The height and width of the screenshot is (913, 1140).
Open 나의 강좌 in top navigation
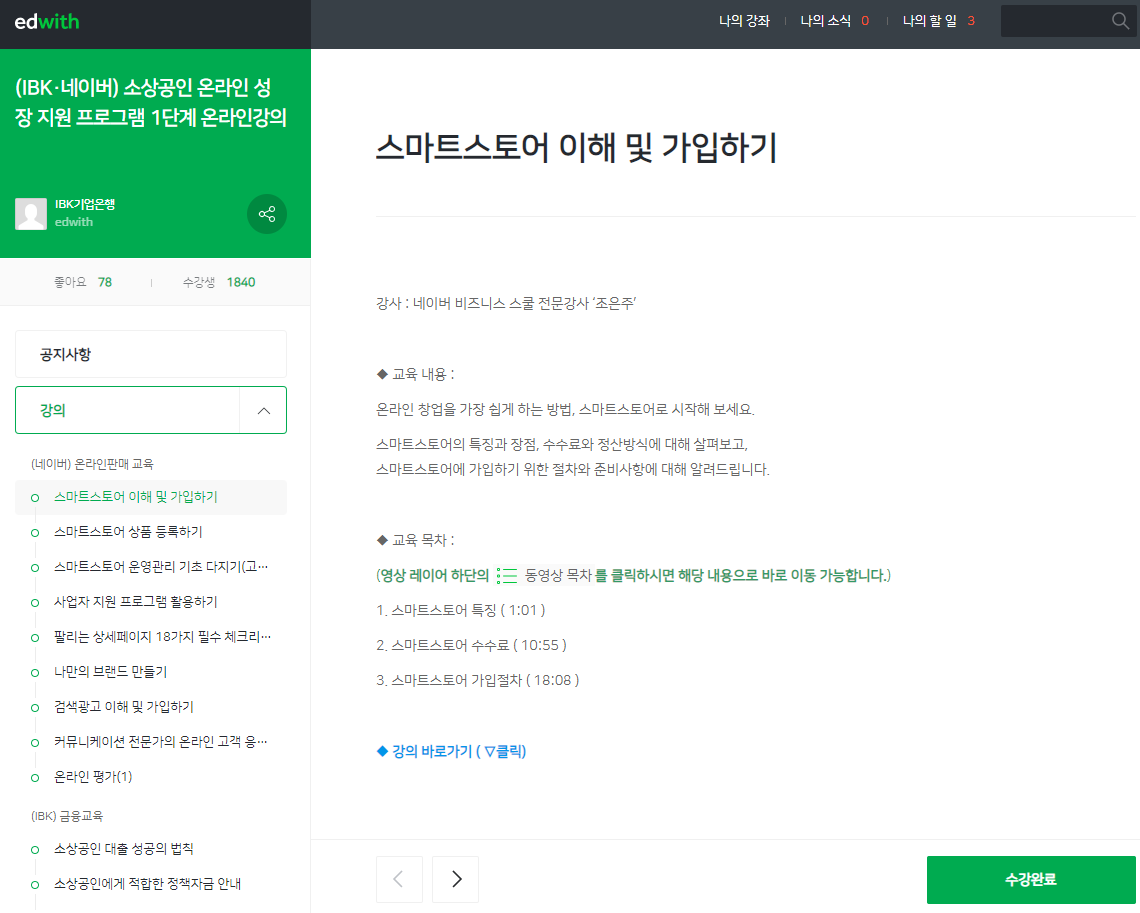(x=744, y=21)
